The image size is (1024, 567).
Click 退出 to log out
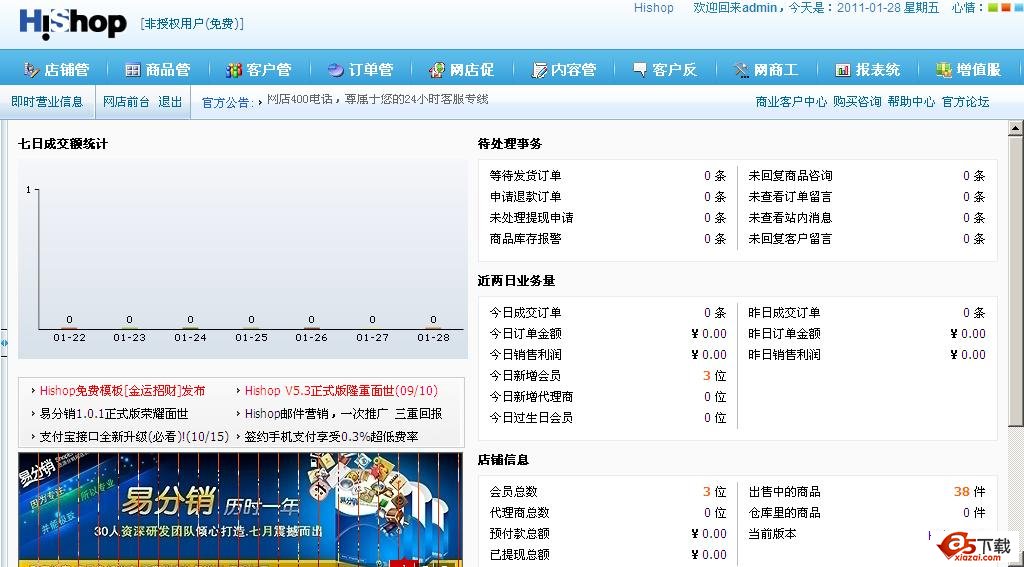pos(170,102)
